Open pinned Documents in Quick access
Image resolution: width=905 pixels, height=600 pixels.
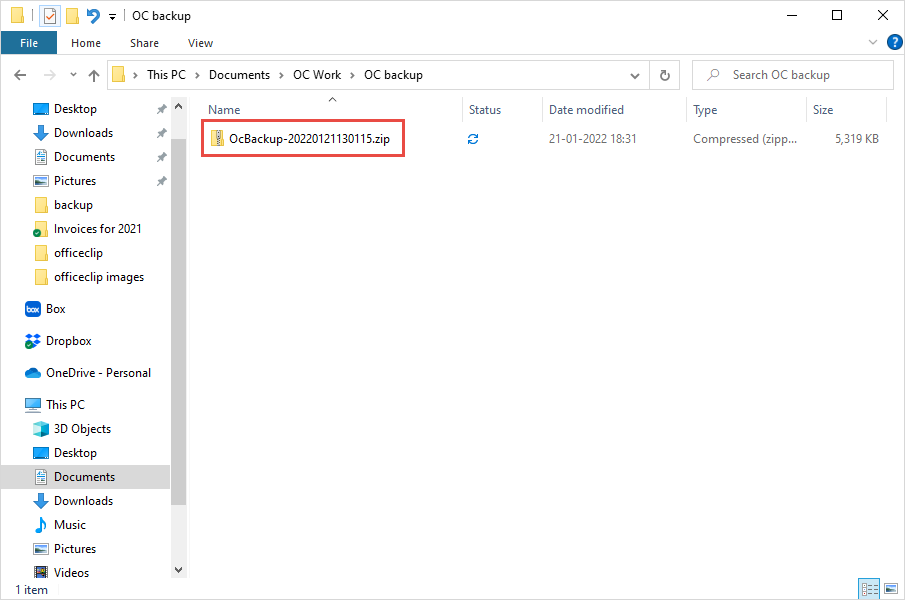click(x=84, y=157)
